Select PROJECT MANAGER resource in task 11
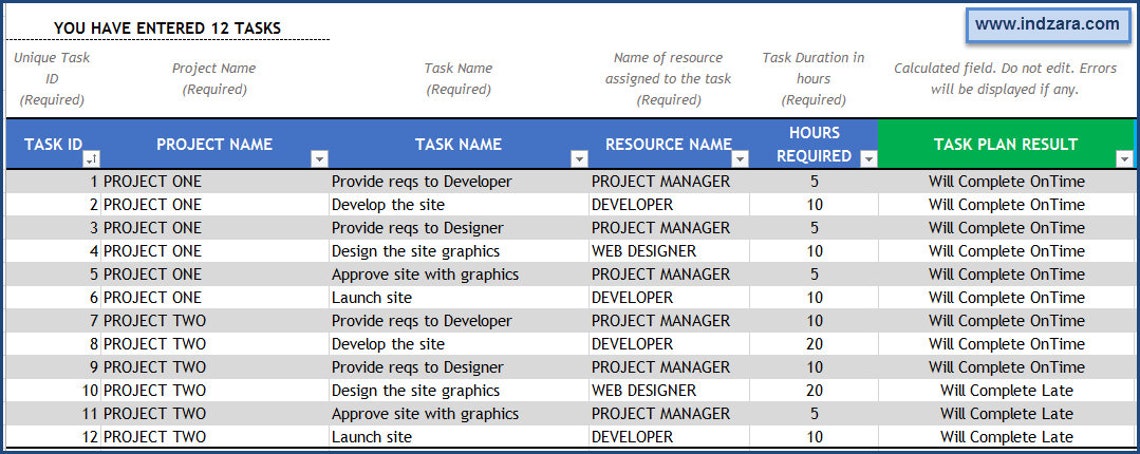1140x454 pixels. pos(669,414)
